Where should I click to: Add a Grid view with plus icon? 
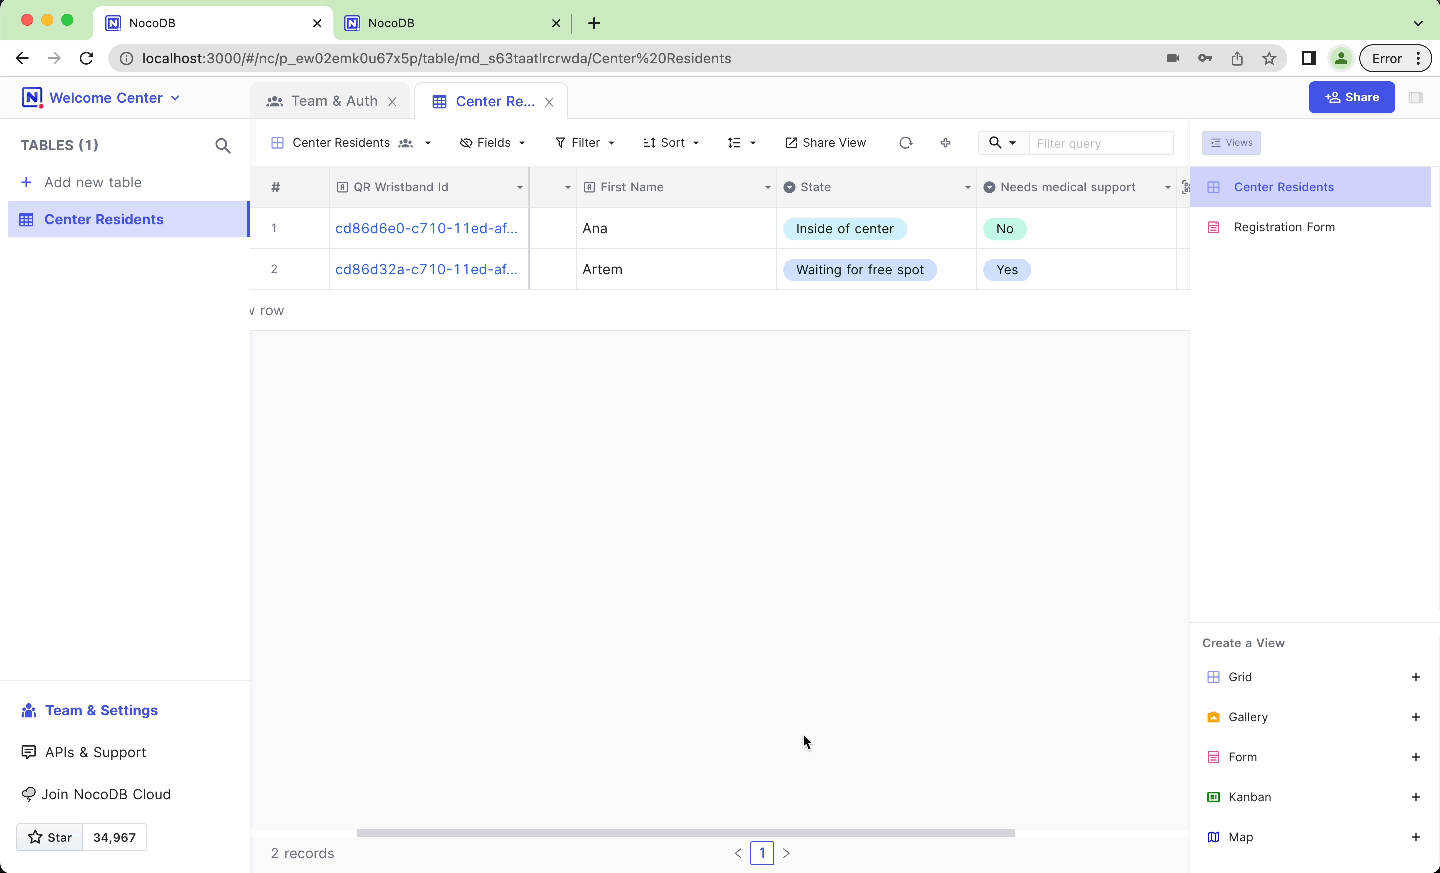(1416, 677)
